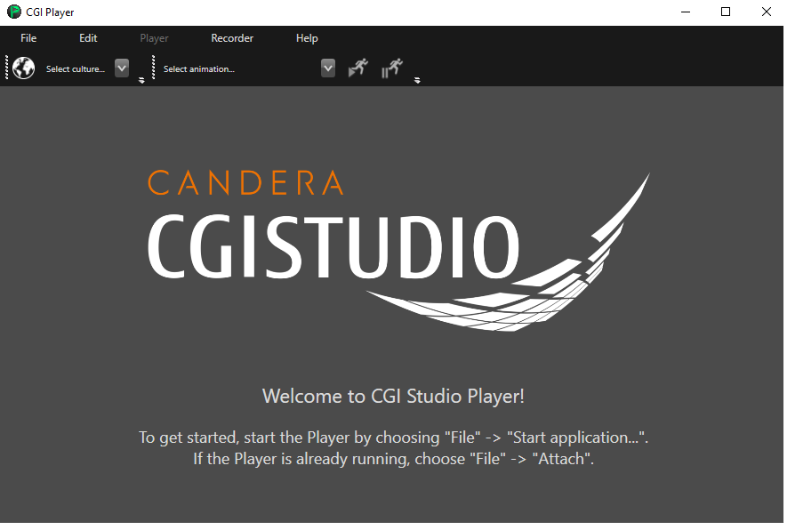785x524 pixels.
Task: Open overflow options after the animation toolbar
Action: (417, 80)
